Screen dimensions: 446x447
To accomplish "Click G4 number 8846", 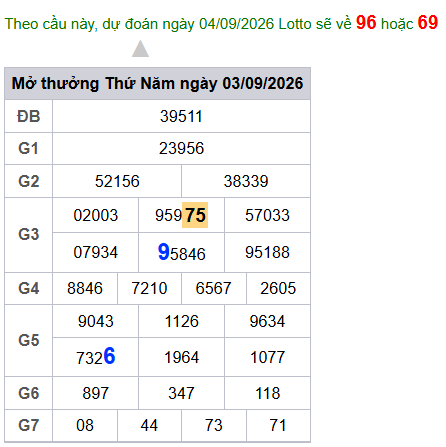I will click(x=85, y=288).
